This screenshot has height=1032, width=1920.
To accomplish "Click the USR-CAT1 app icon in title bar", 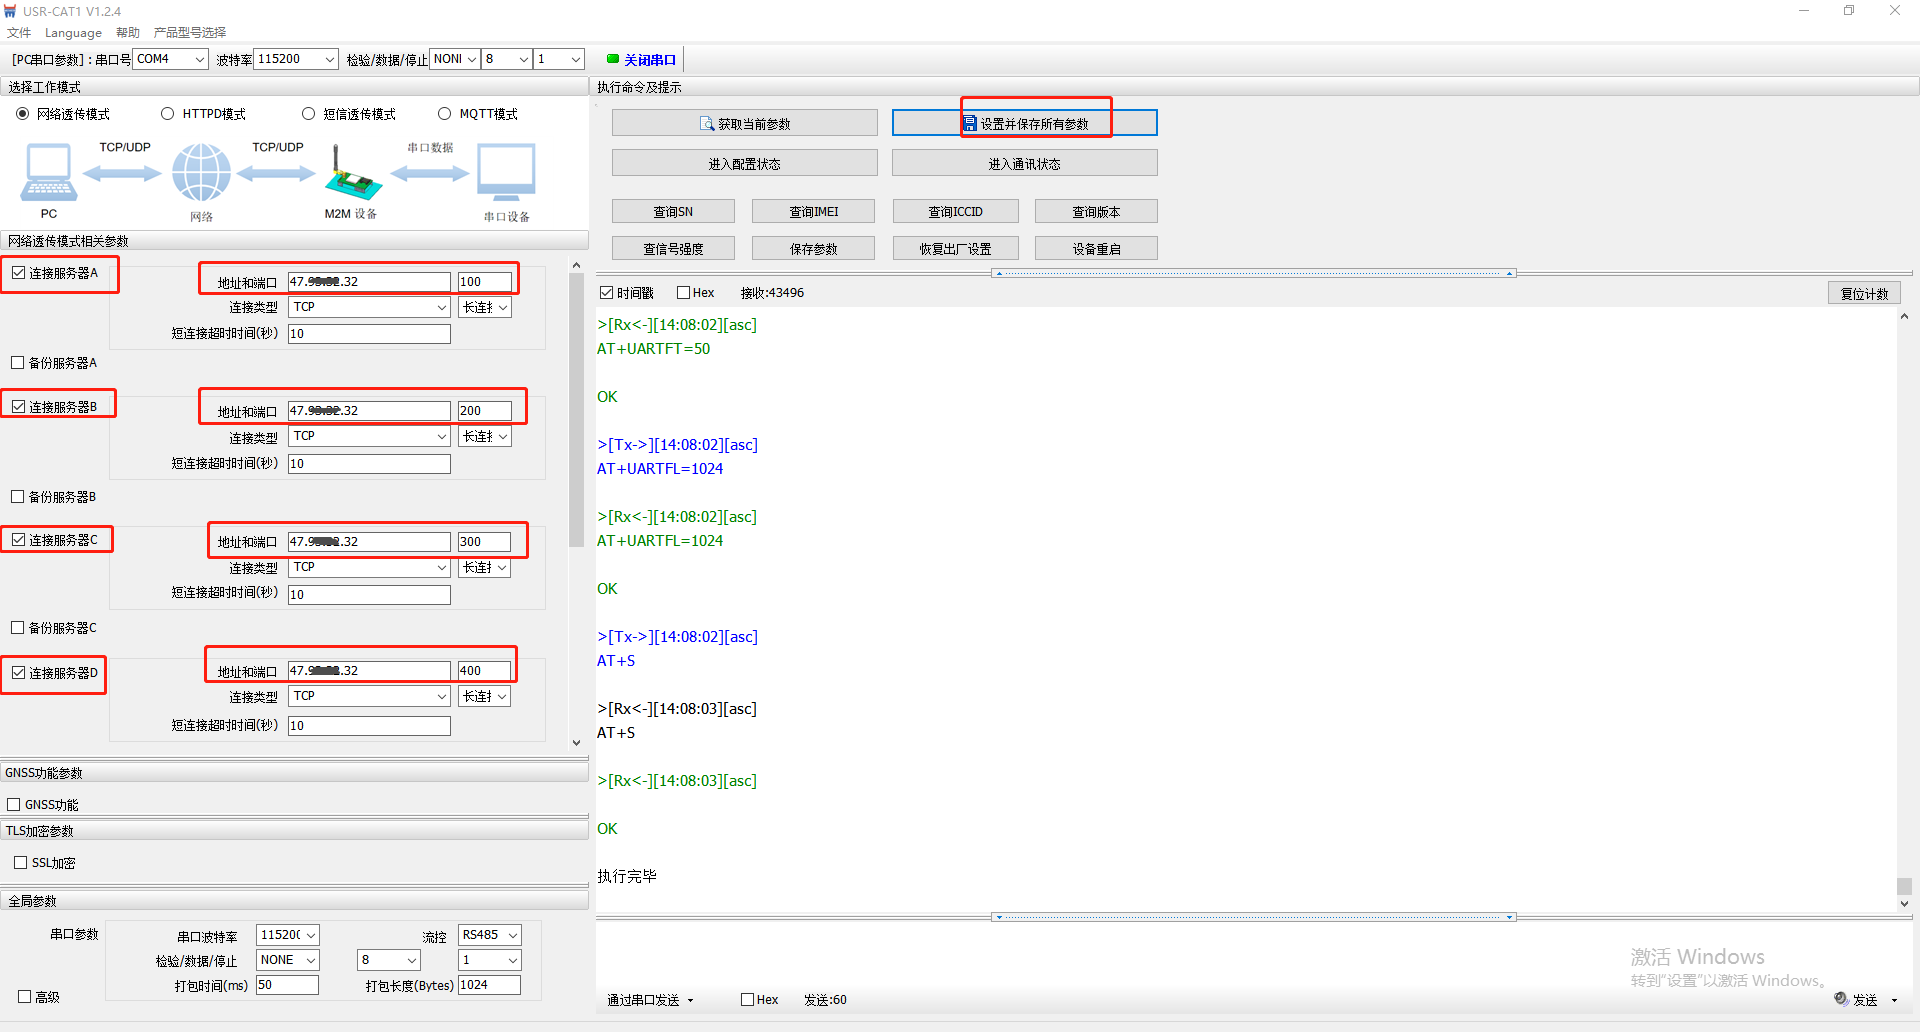I will [x=11, y=11].
